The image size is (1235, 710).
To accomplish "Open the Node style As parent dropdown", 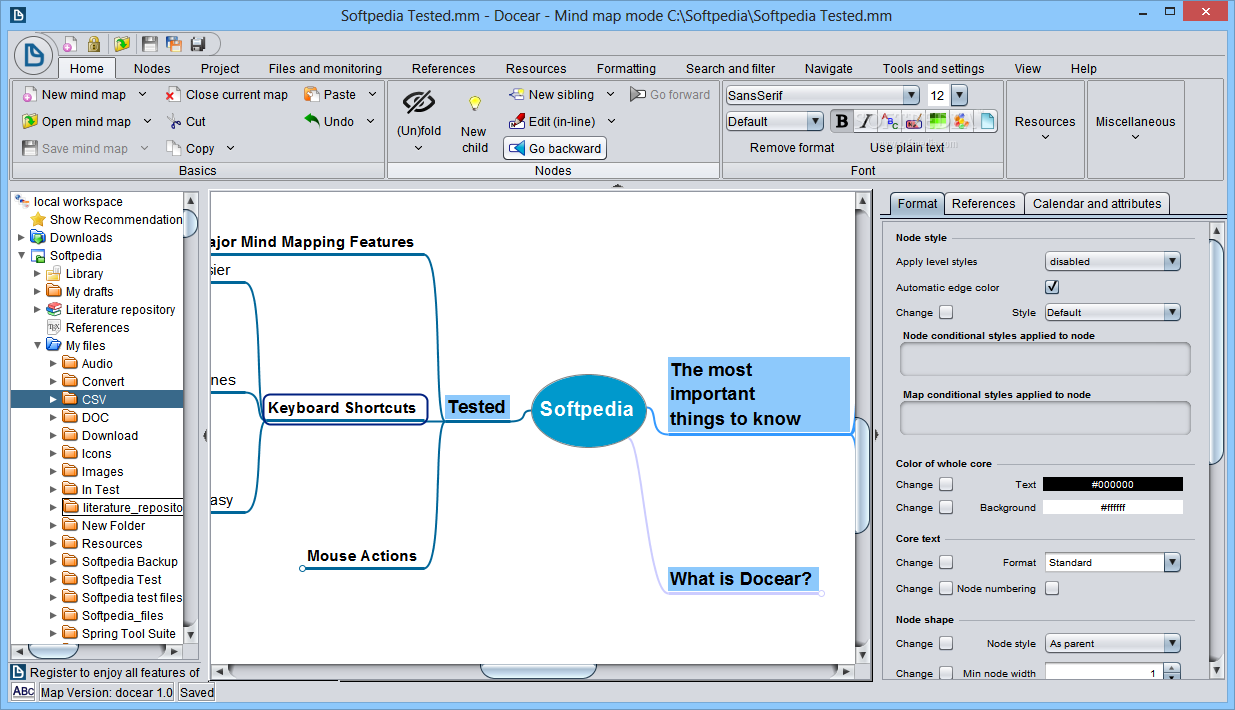I will pos(1113,643).
